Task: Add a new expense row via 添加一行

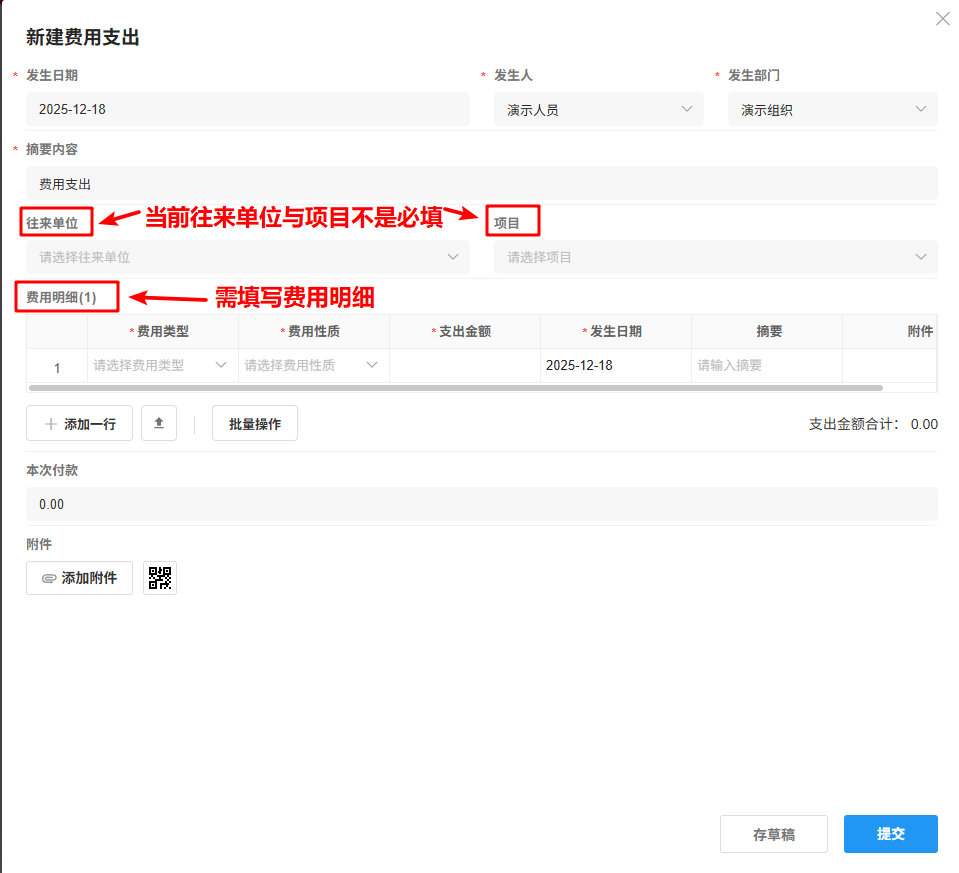Action: click(x=79, y=423)
